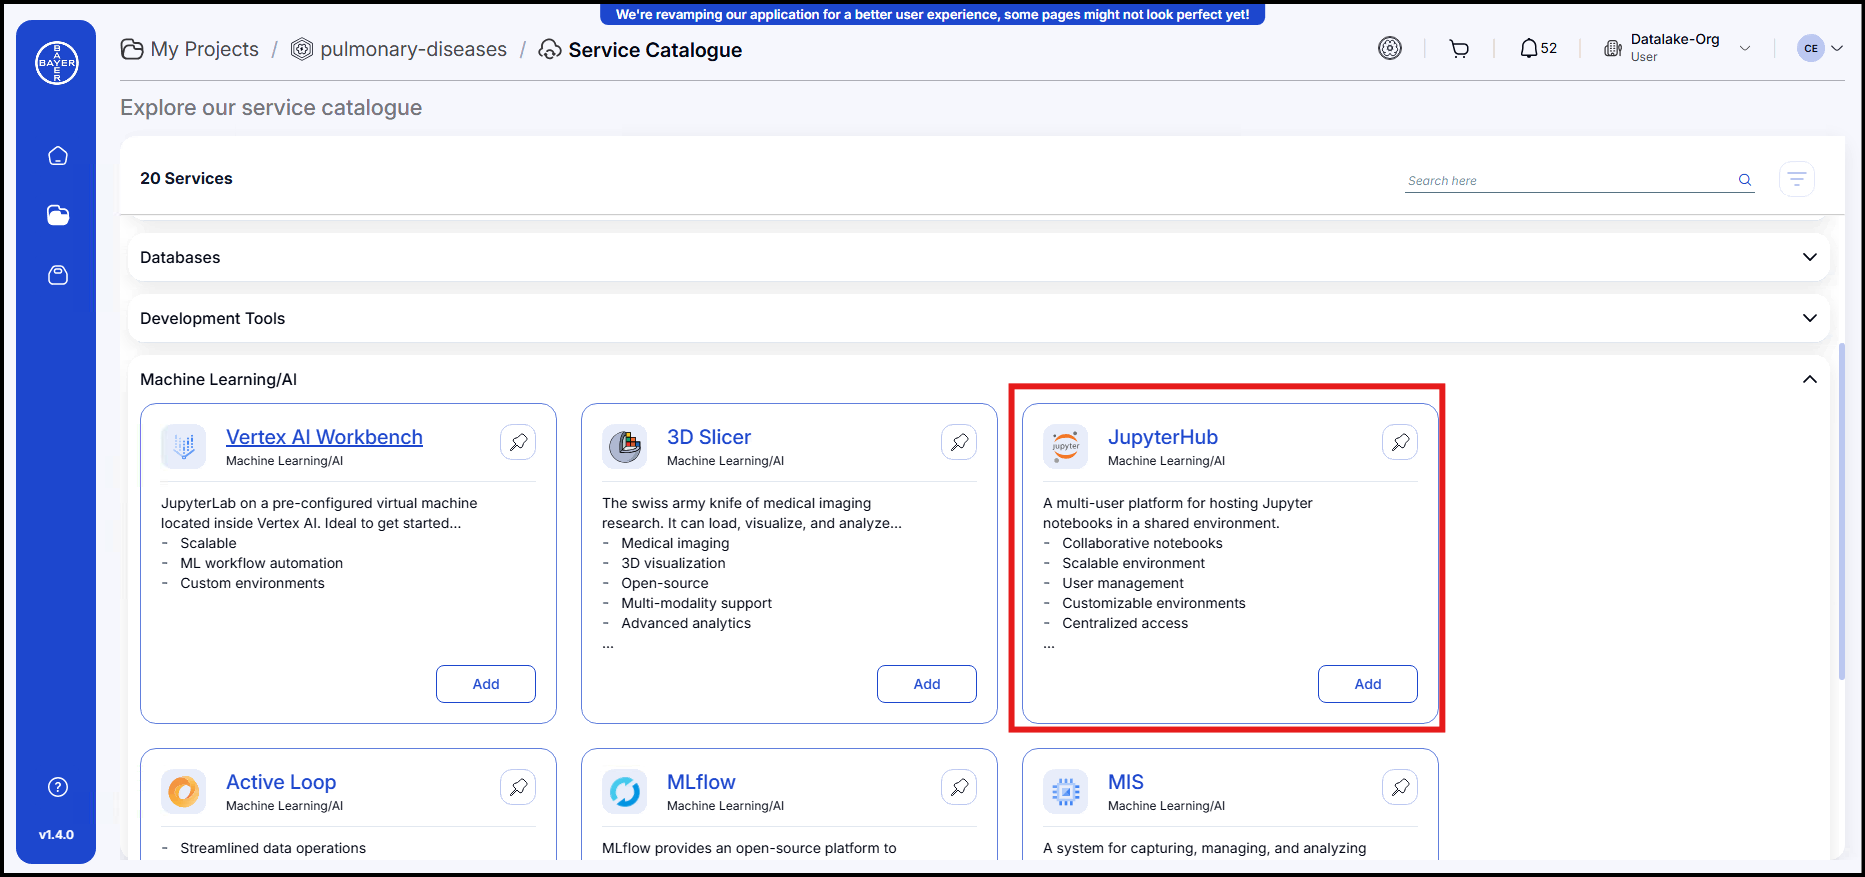Click the Active Loop logo icon
1865x877 pixels.
click(183, 791)
